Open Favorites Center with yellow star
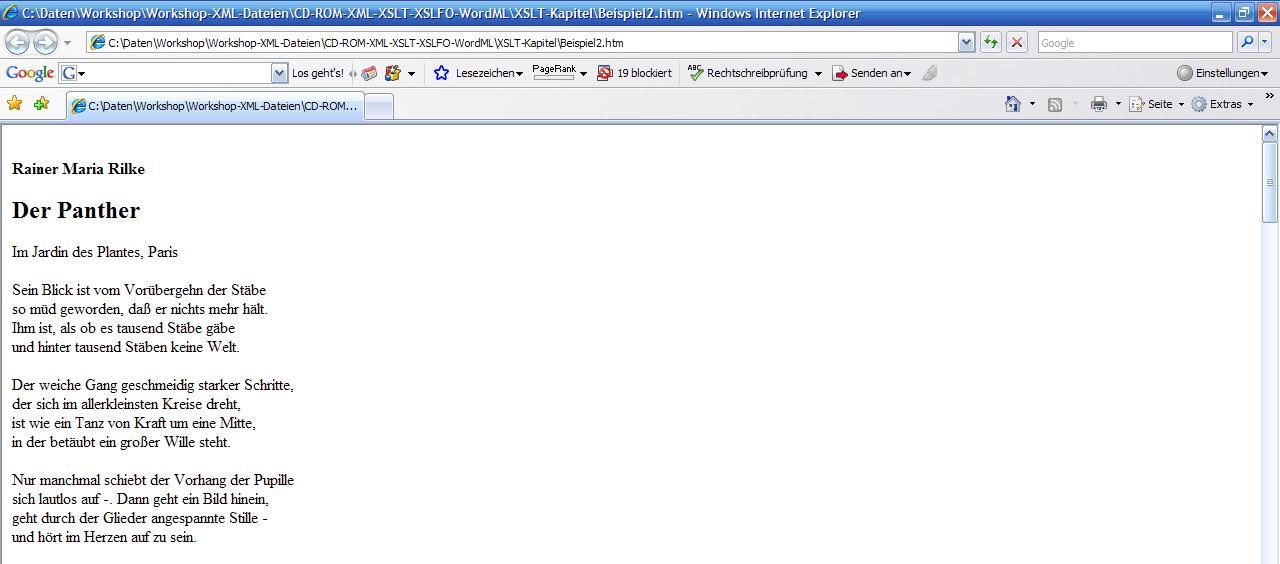This screenshot has height=564, width=1280. (x=15, y=104)
